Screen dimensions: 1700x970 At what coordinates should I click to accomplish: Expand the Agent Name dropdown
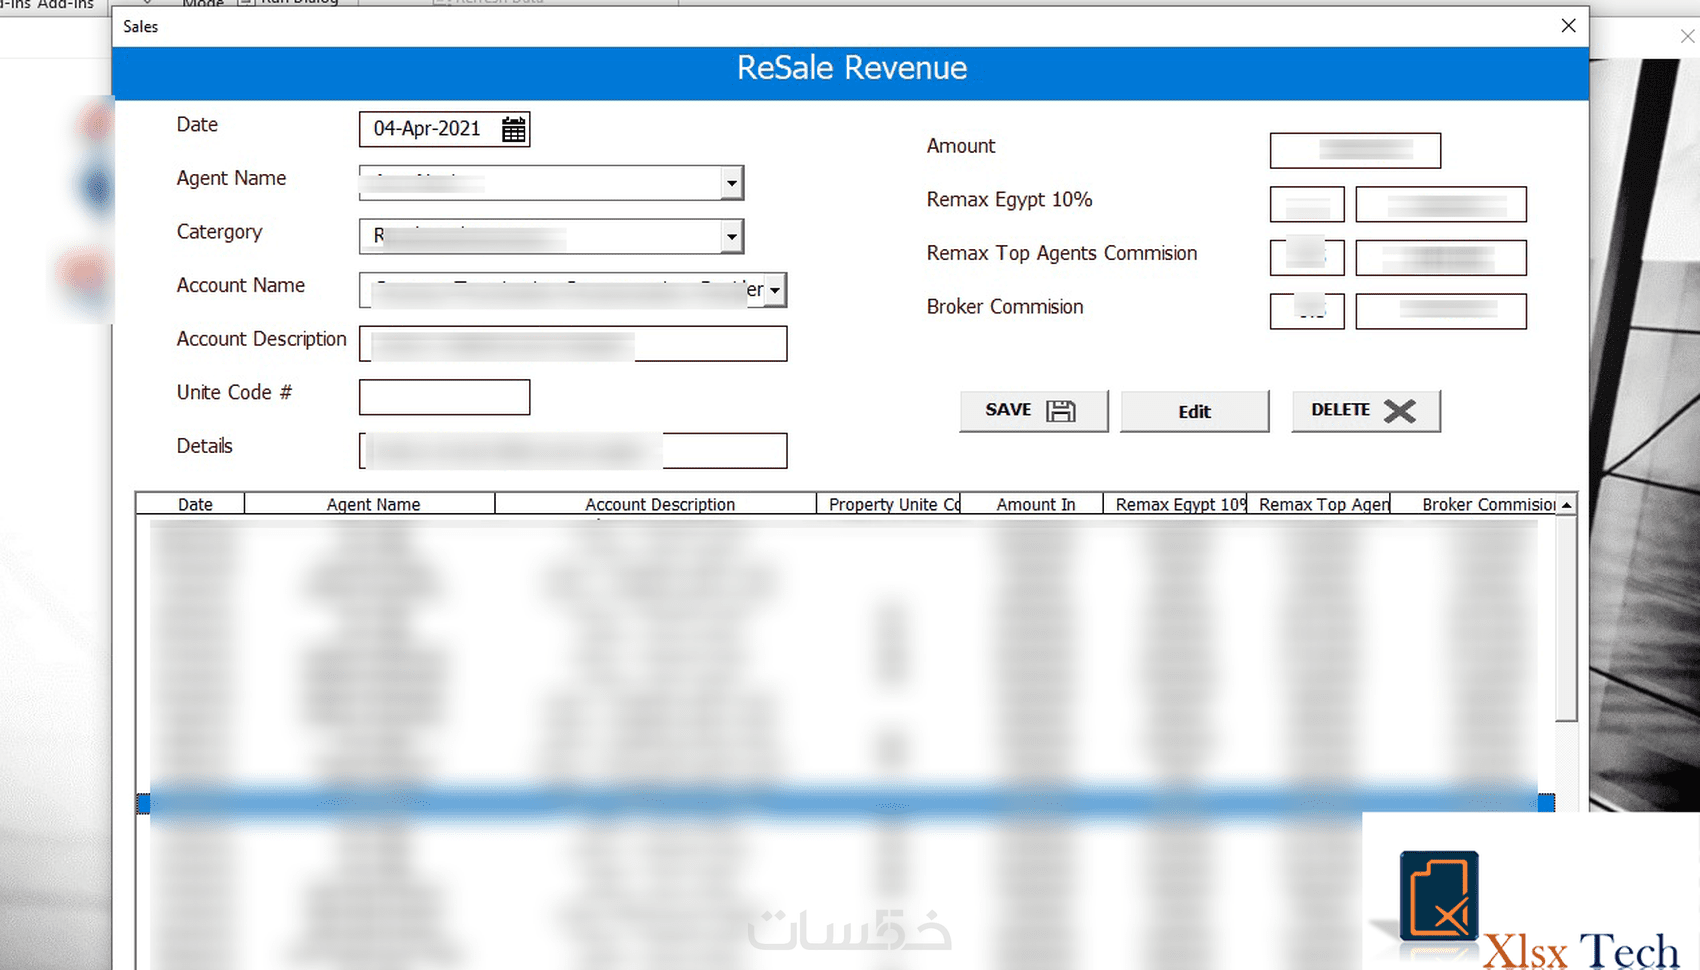732,183
